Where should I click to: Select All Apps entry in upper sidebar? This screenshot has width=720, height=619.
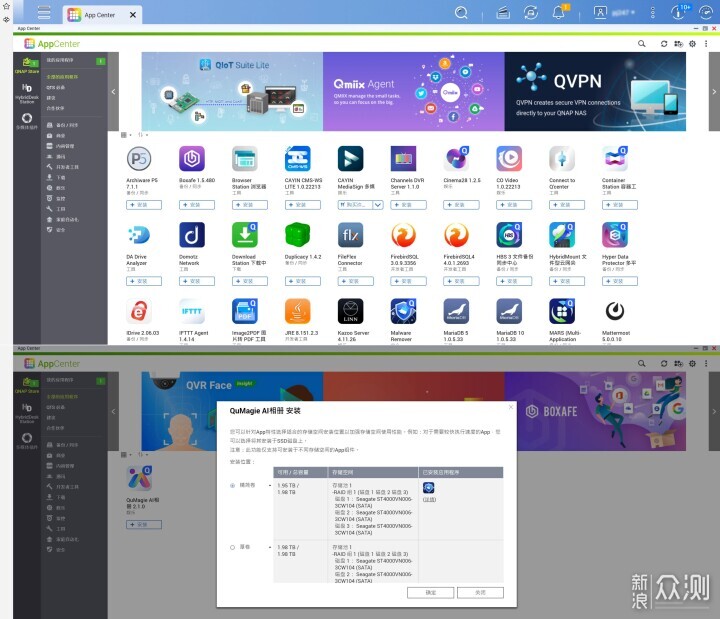click(76, 77)
